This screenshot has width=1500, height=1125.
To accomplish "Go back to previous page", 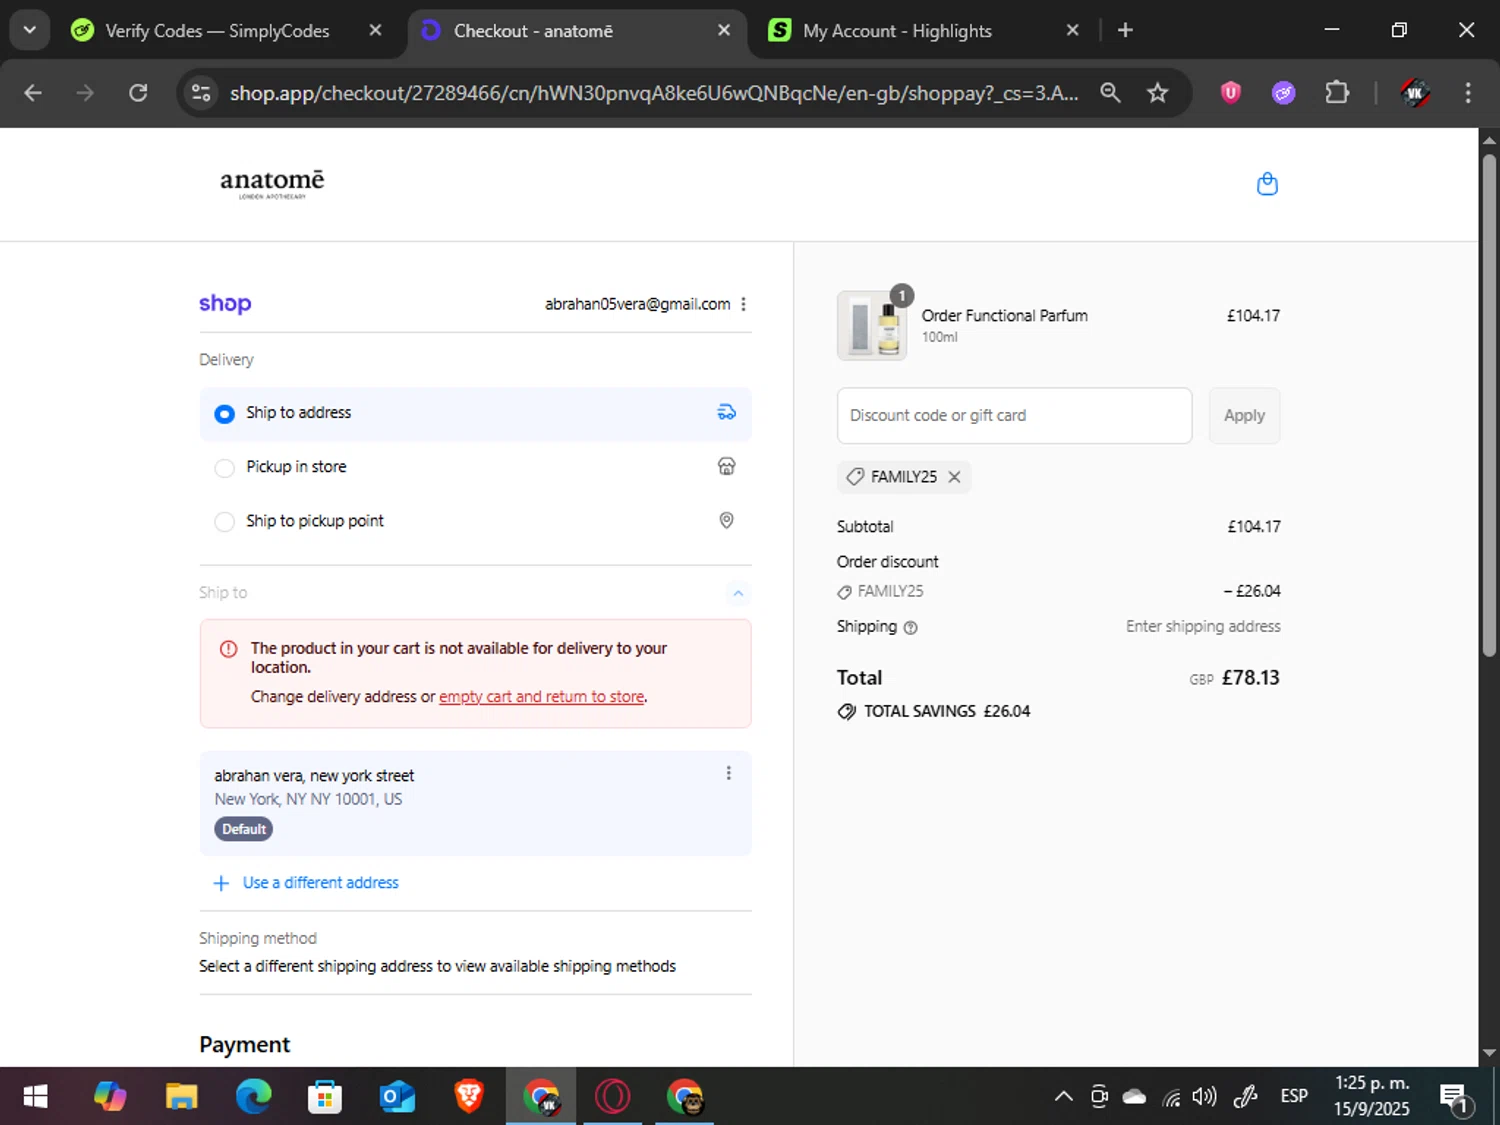I will [x=33, y=93].
